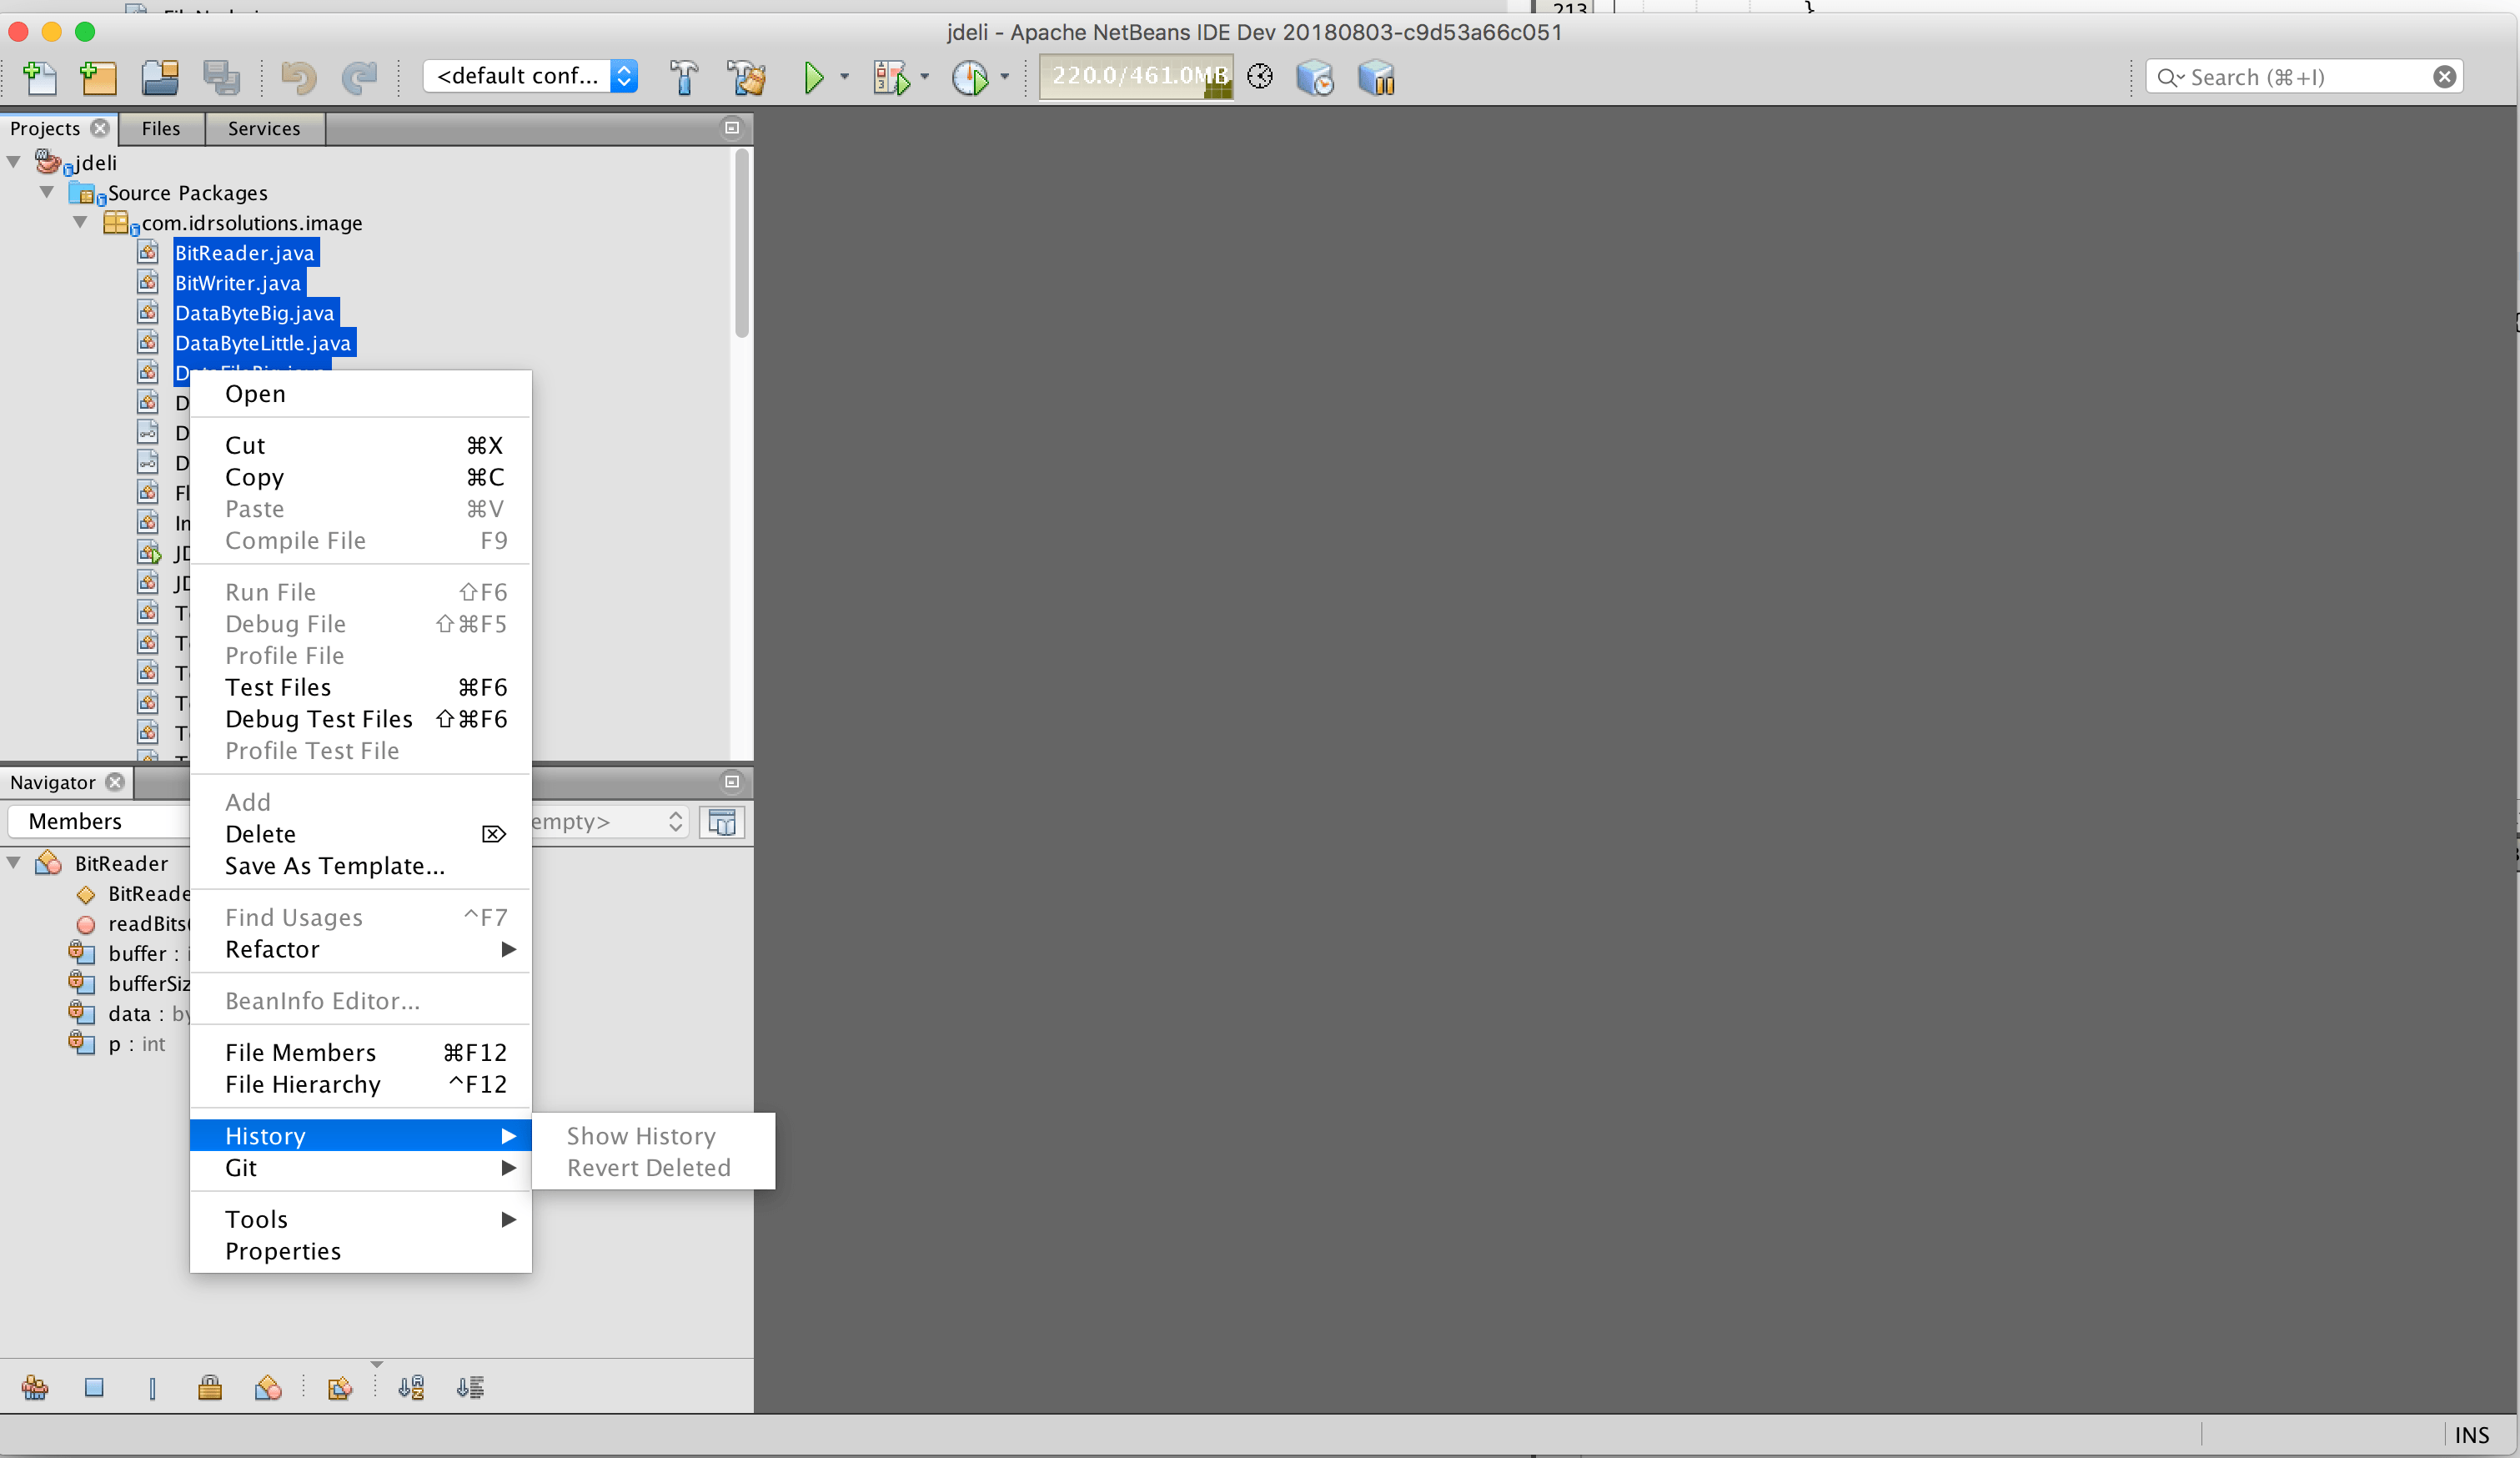Click the garbage collection icon beside memory meter
The height and width of the screenshot is (1458, 2520).
(x=1260, y=77)
